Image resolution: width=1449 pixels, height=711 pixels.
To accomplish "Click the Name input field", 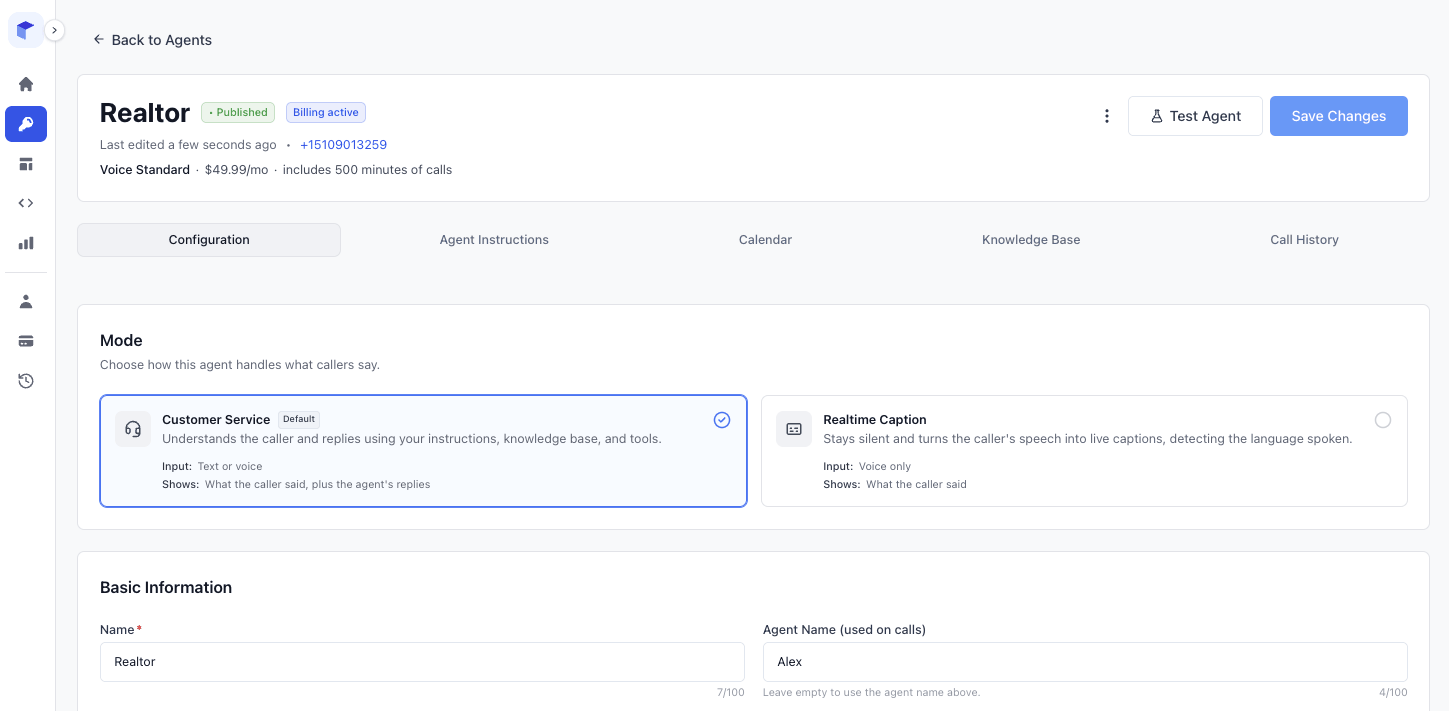I will click(x=422, y=662).
